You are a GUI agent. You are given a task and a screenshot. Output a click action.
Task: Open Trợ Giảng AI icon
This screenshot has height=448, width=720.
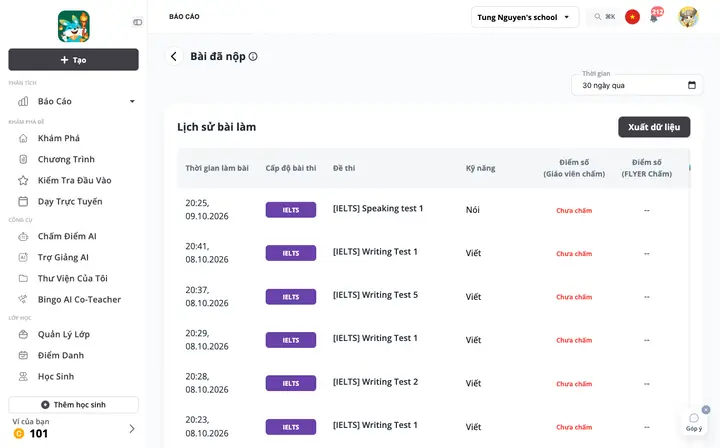point(23,258)
